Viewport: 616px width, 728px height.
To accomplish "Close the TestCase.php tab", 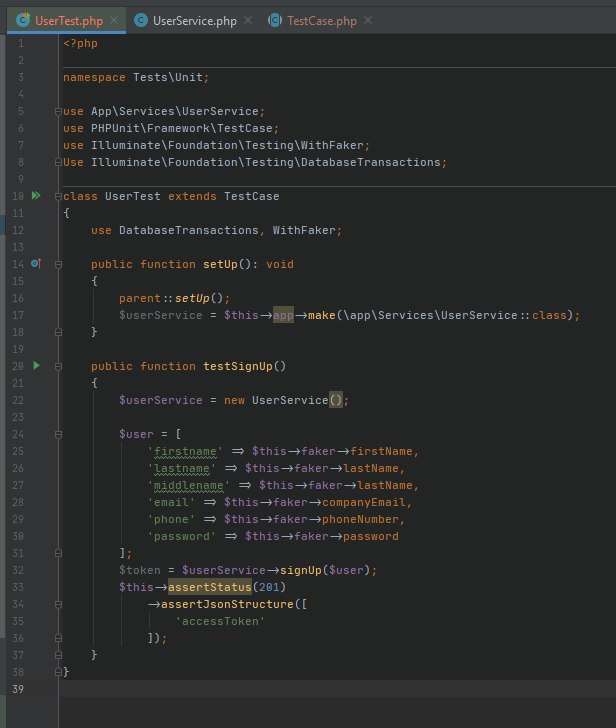I will (368, 20).
